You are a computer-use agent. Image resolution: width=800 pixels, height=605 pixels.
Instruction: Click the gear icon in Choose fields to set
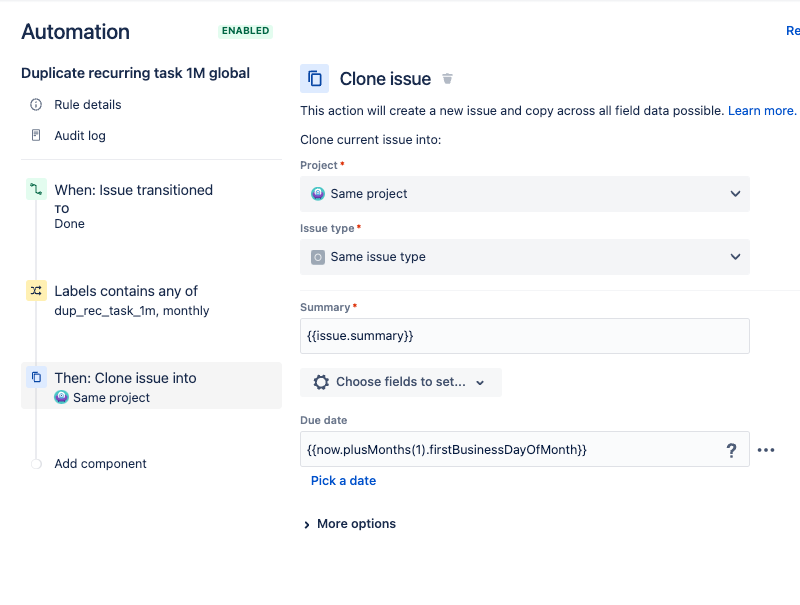pyautogui.click(x=321, y=382)
